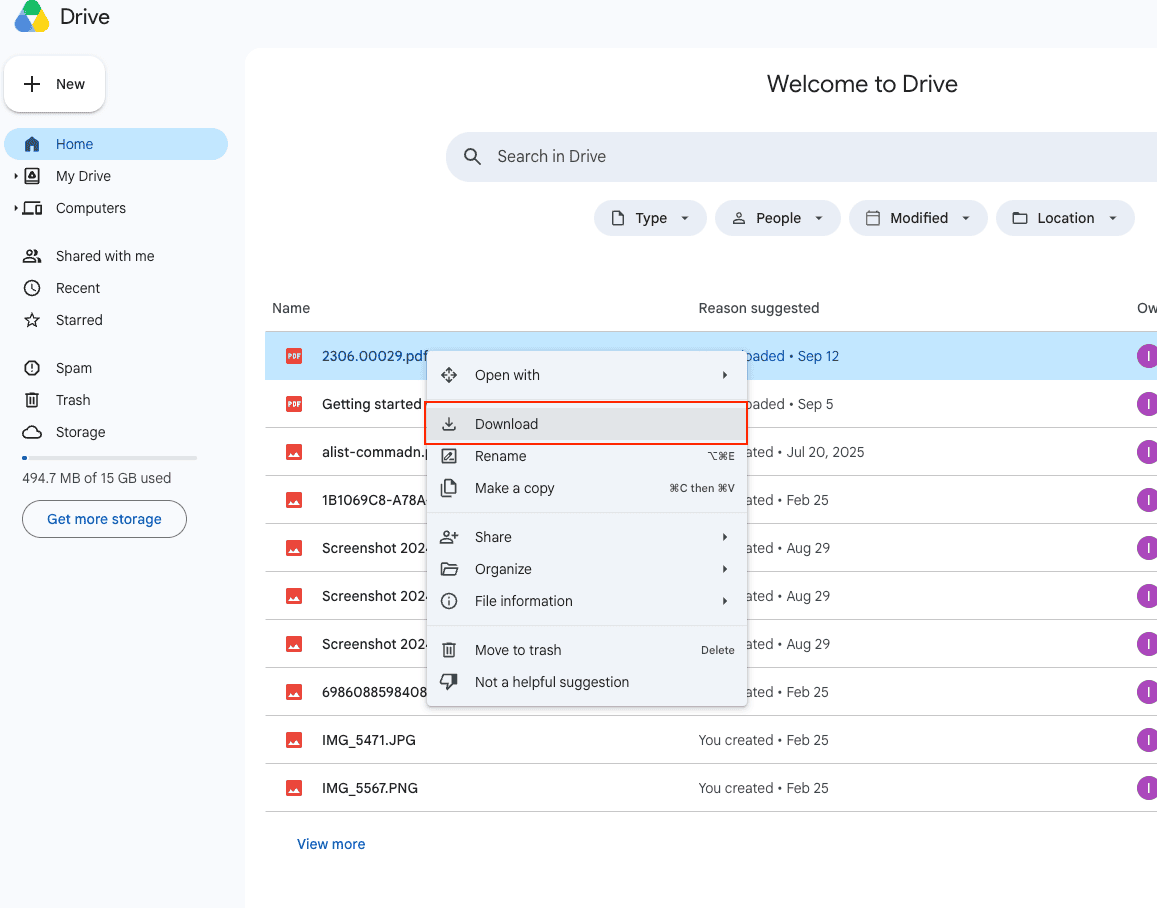Open the Modified filter dropdown

(918, 218)
